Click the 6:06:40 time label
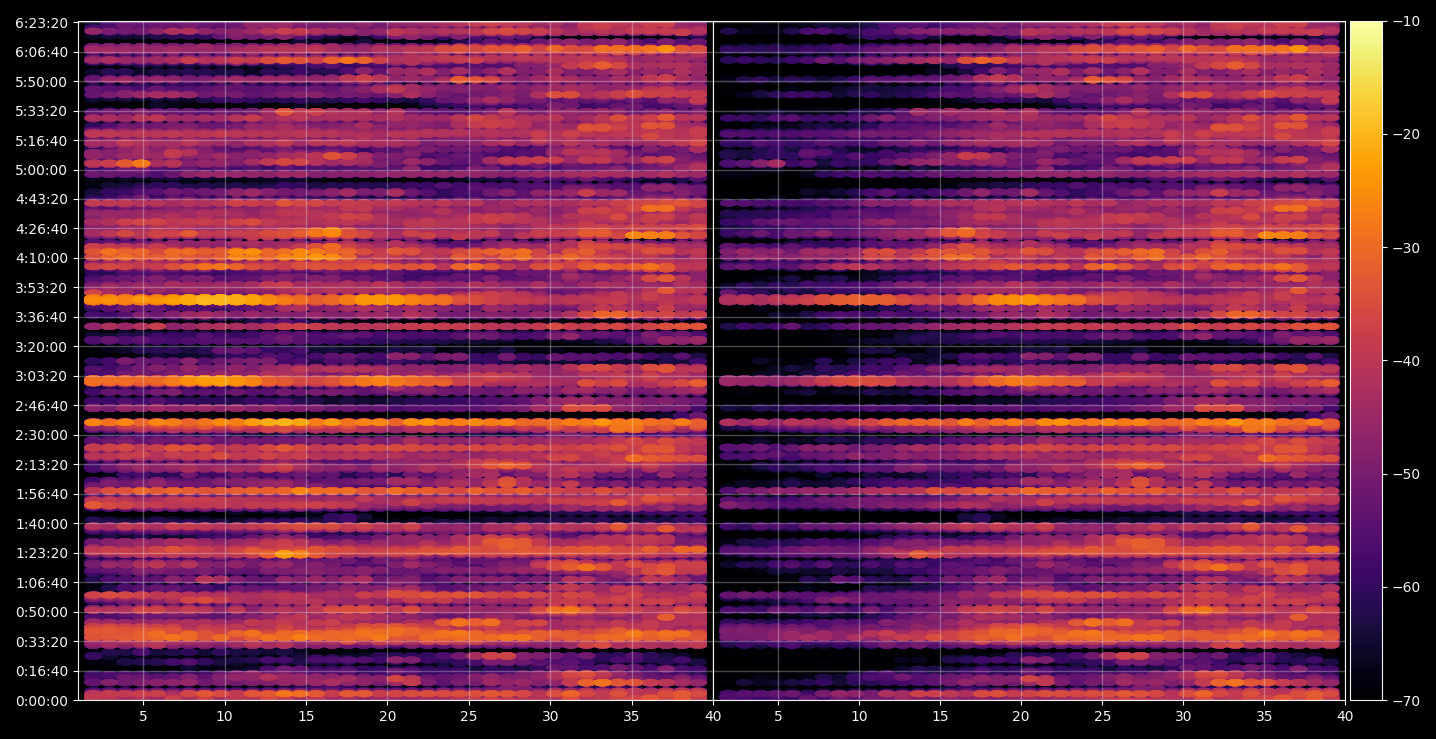1436x739 pixels. [42, 52]
